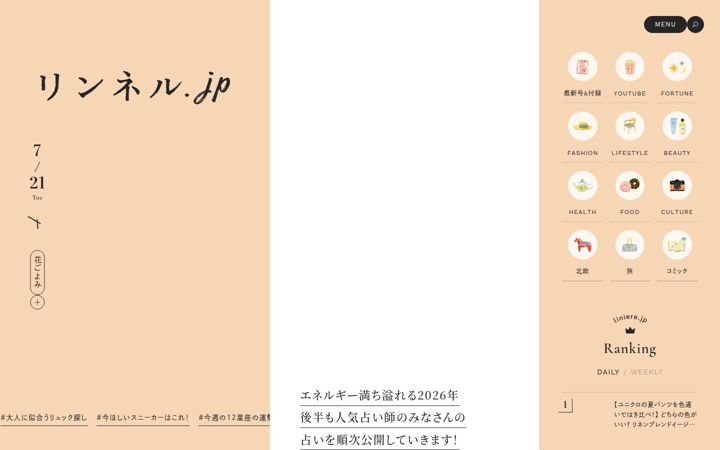The width and height of the screenshot is (720, 450).
Task: Select the FASHION hat icon
Action: [582, 126]
